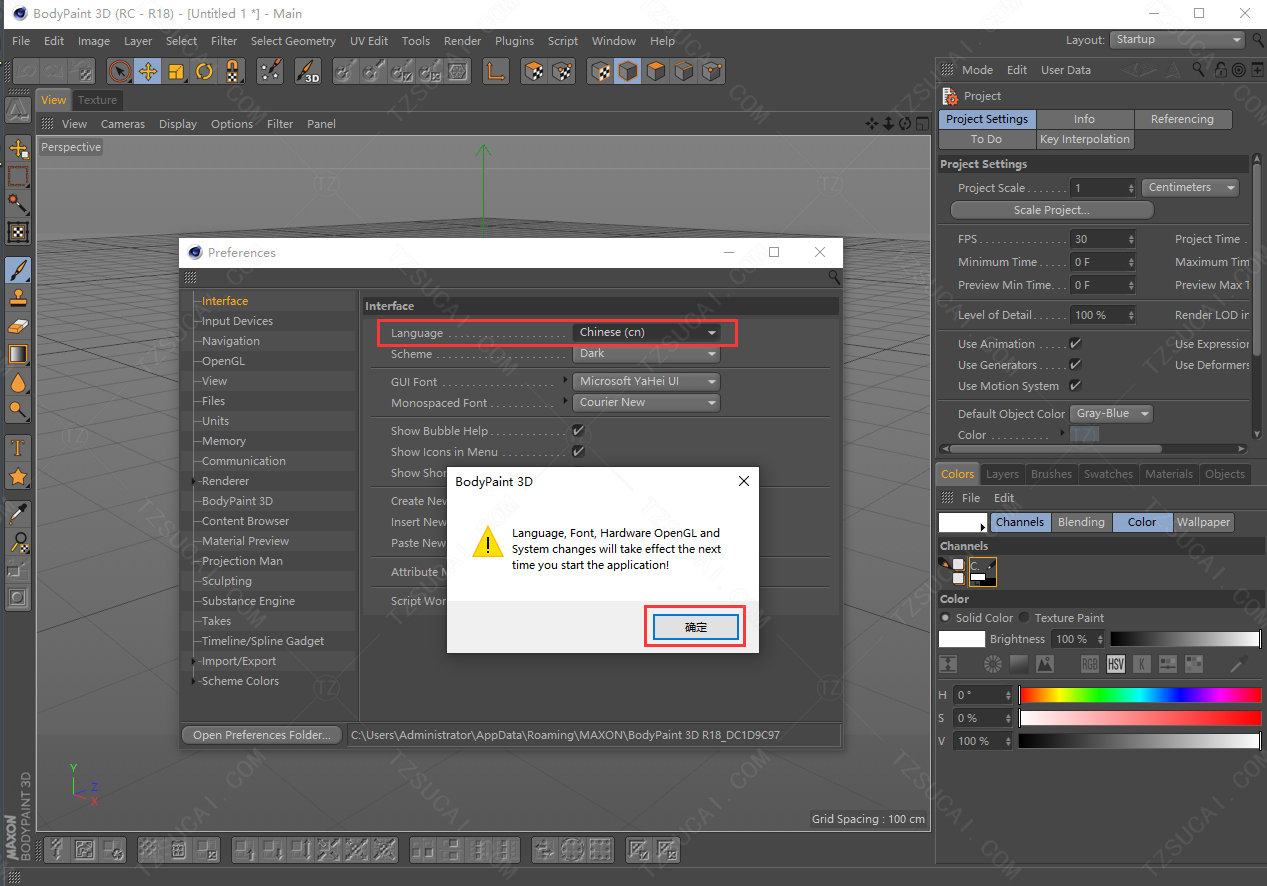
Task: Click the search icon in Attribute Manager
Action: [x=1199, y=70]
